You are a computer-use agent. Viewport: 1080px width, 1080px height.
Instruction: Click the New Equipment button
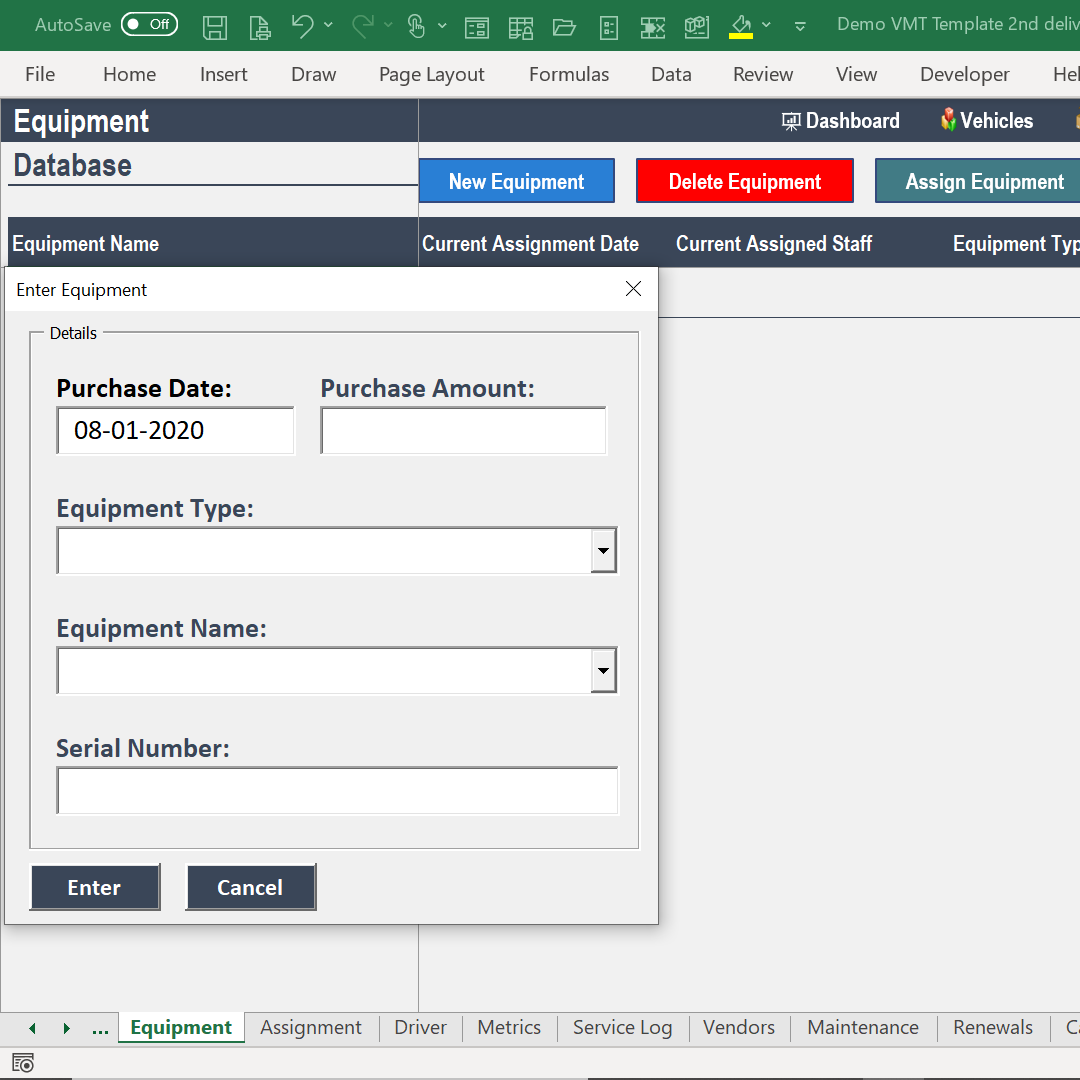coord(516,181)
